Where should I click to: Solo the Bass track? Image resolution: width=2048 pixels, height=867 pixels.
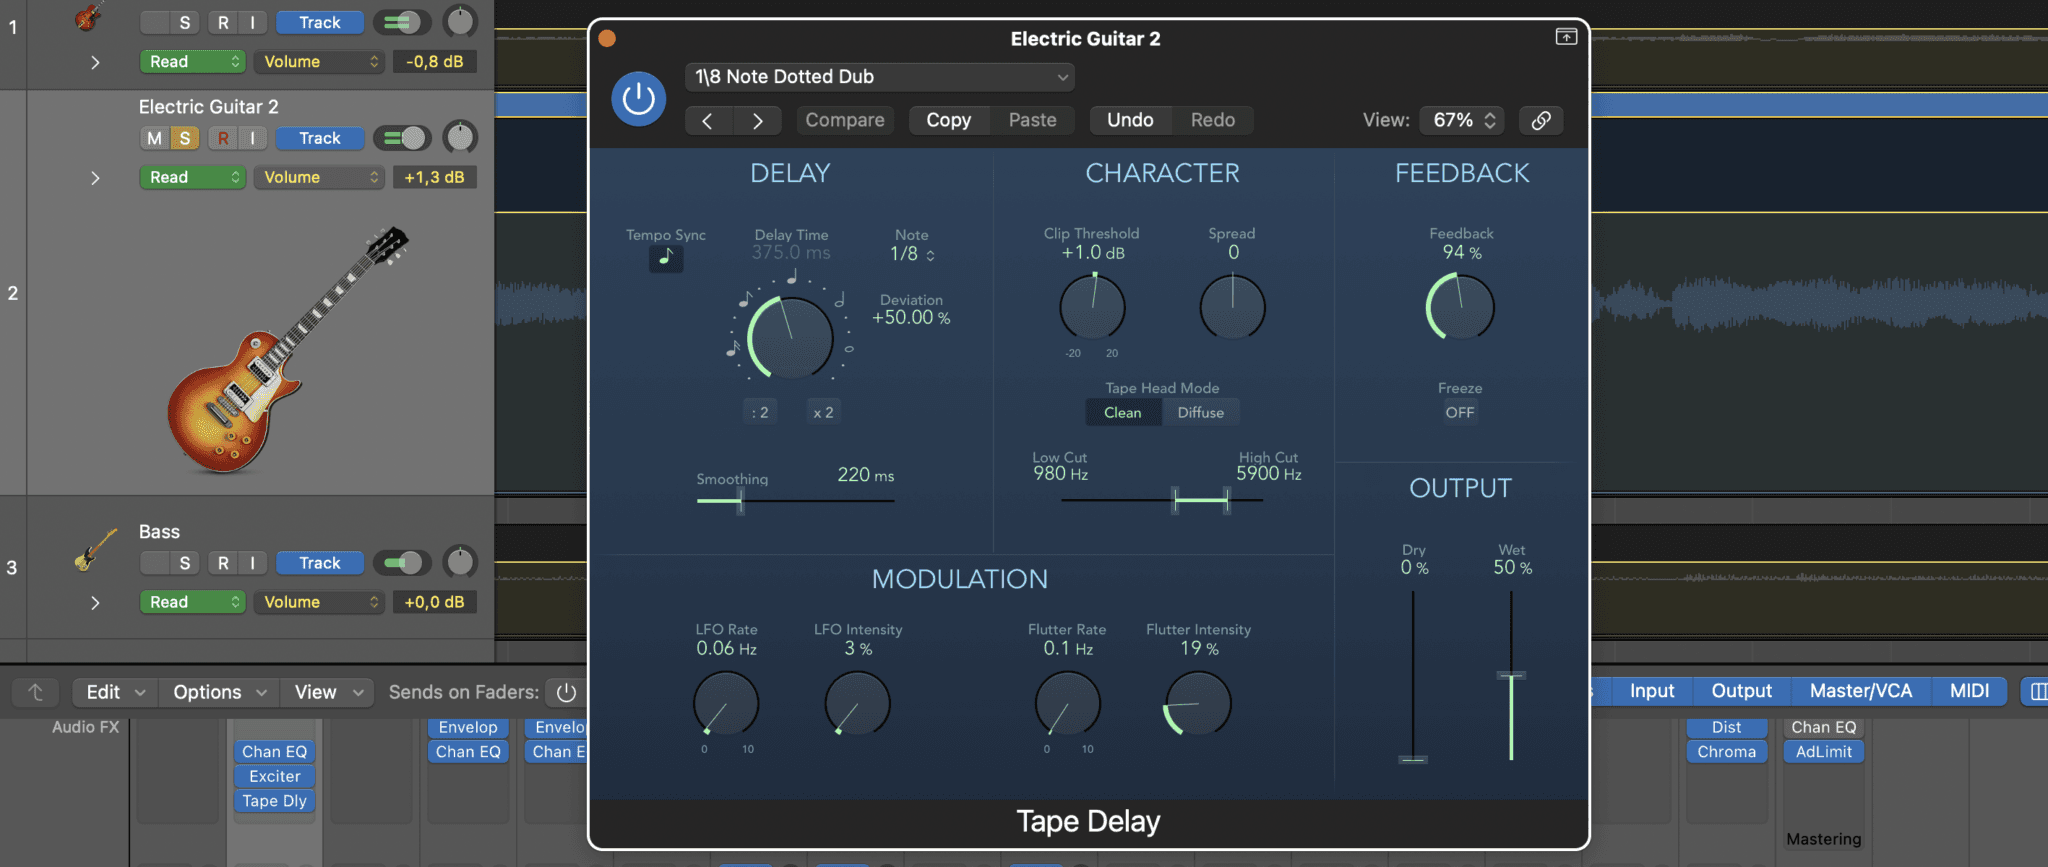click(184, 563)
